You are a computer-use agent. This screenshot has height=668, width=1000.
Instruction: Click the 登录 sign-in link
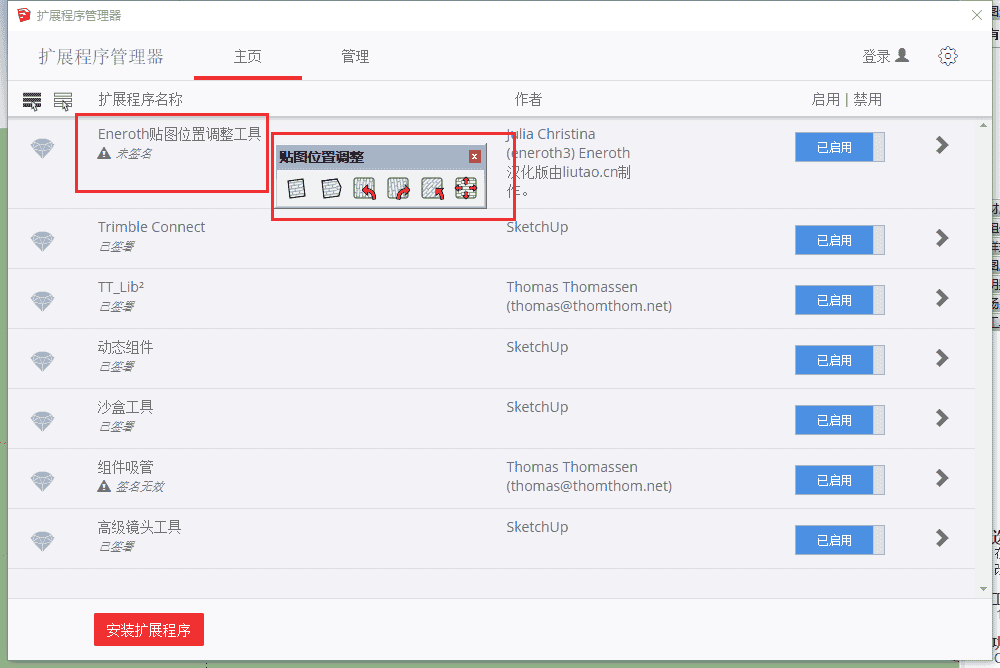pyautogui.click(x=885, y=56)
